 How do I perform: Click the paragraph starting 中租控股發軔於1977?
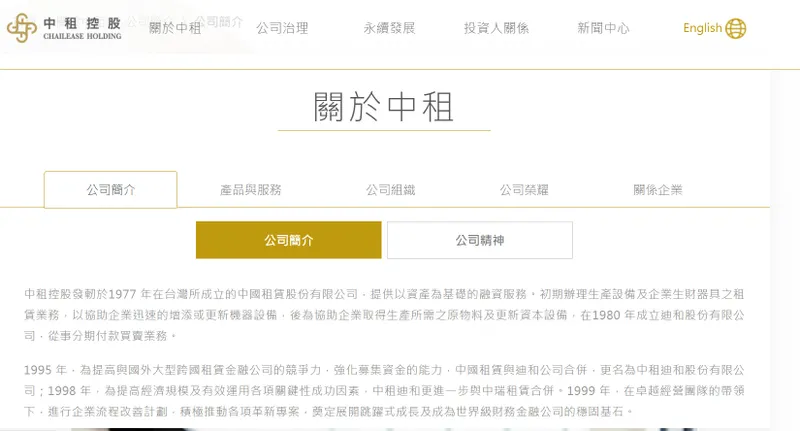(x=384, y=315)
